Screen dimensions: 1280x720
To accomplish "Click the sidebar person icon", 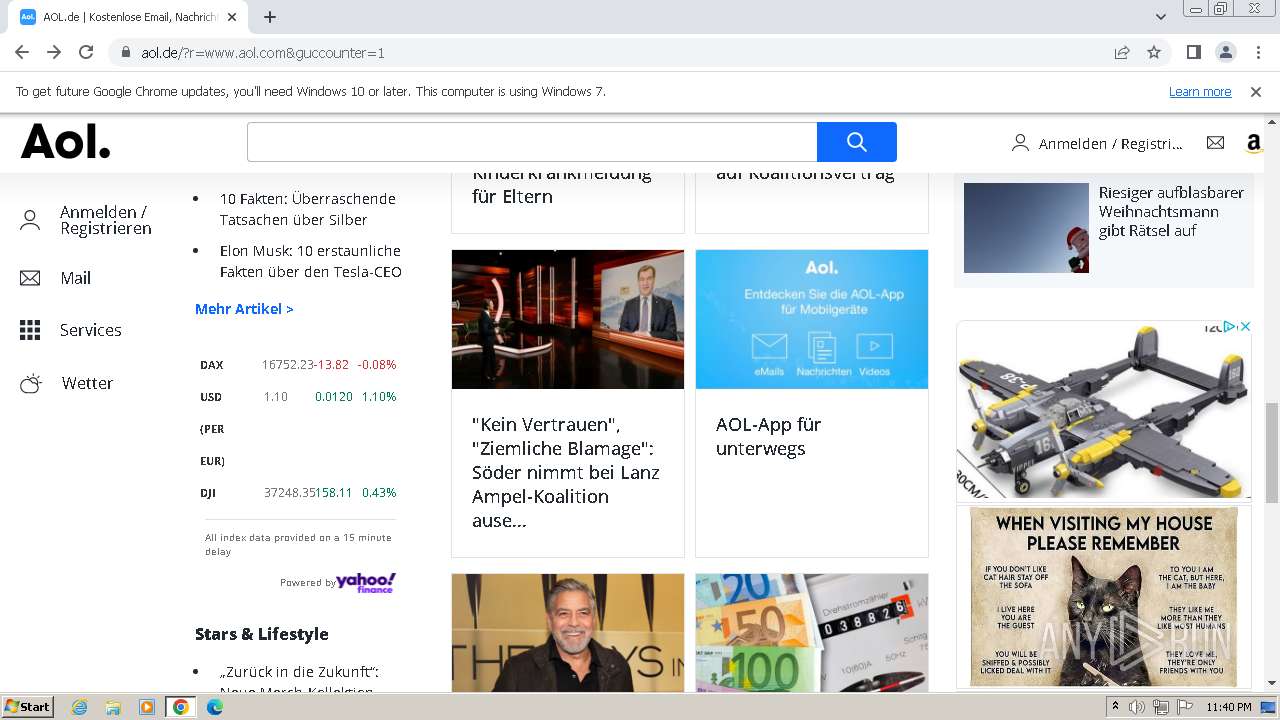I will (30, 221).
